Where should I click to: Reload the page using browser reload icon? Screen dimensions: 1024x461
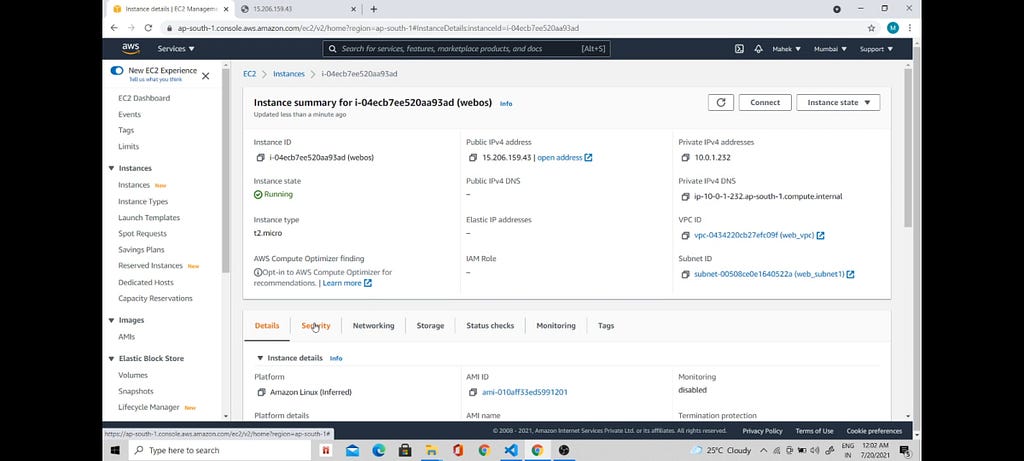[x=148, y=28]
